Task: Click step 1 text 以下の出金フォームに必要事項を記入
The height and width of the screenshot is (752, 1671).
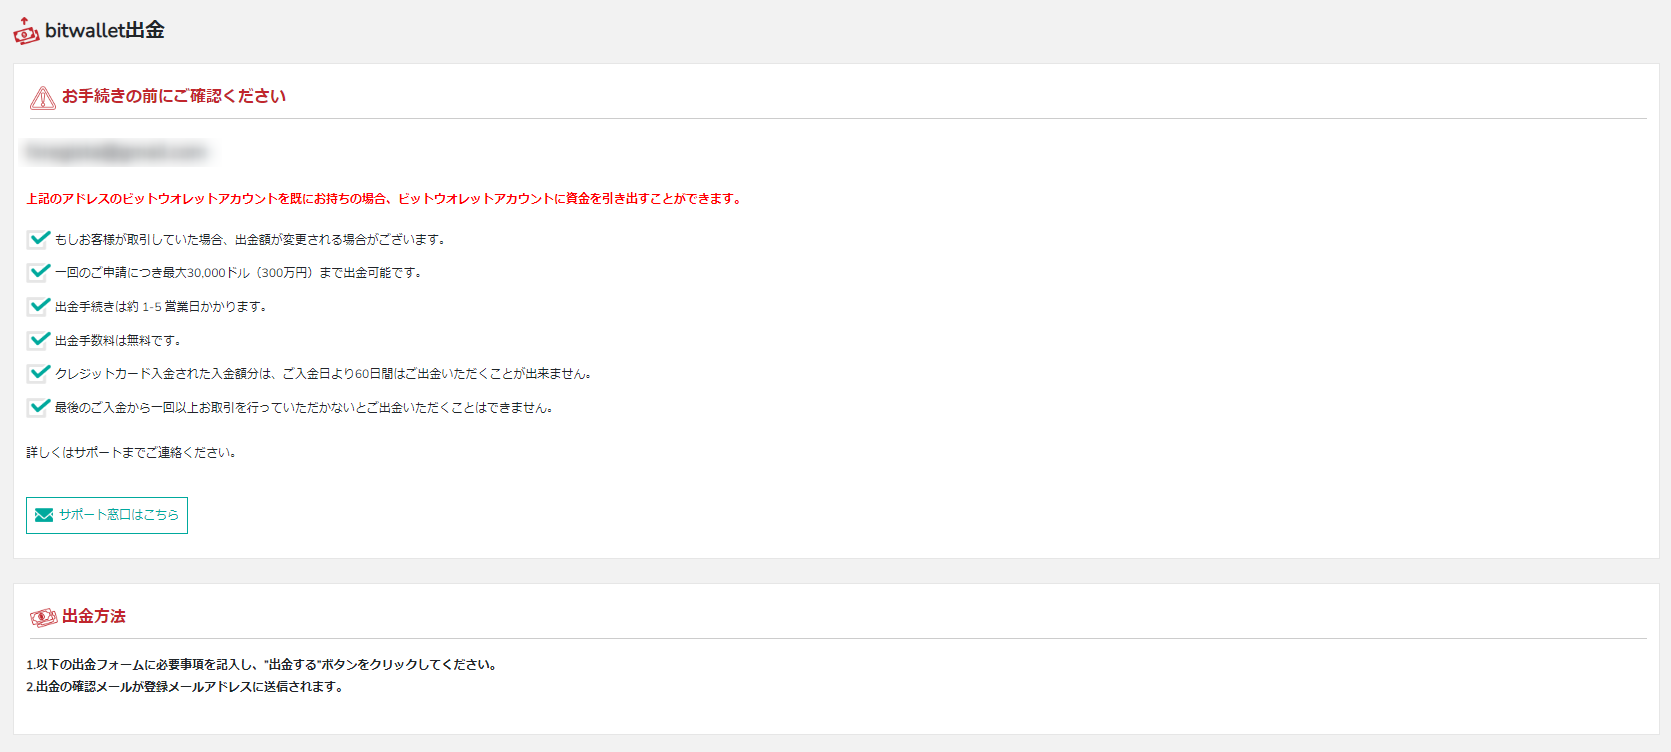Action: (x=264, y=665)
